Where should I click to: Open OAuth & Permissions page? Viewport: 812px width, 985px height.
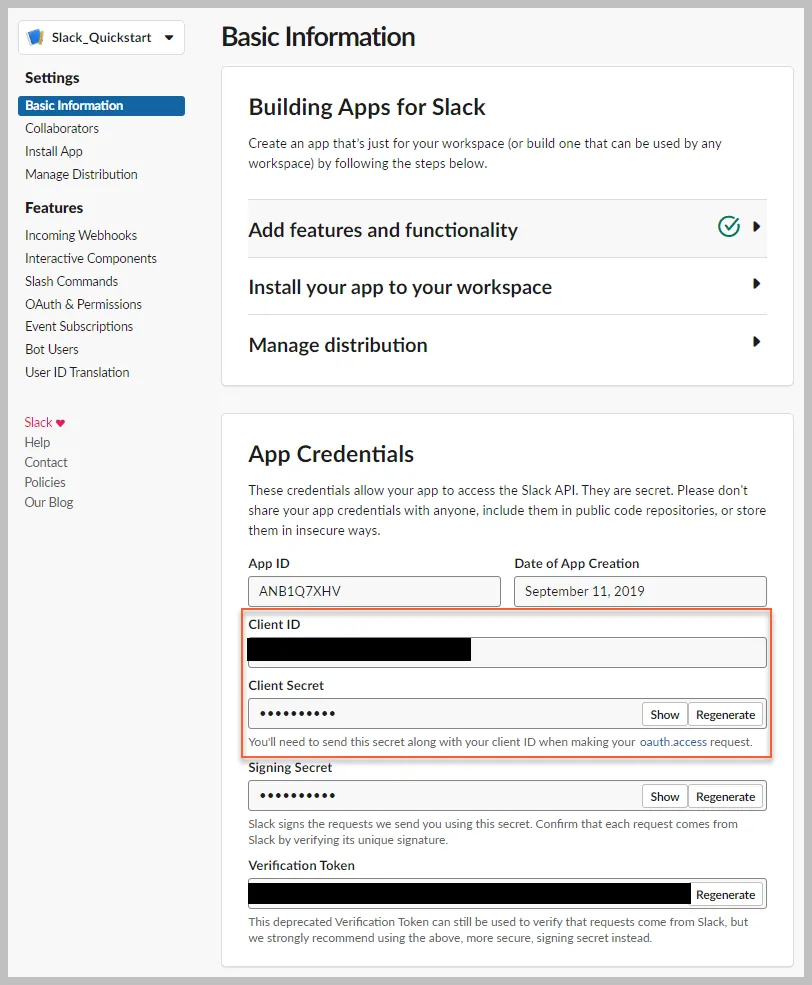tap(84, 304)
